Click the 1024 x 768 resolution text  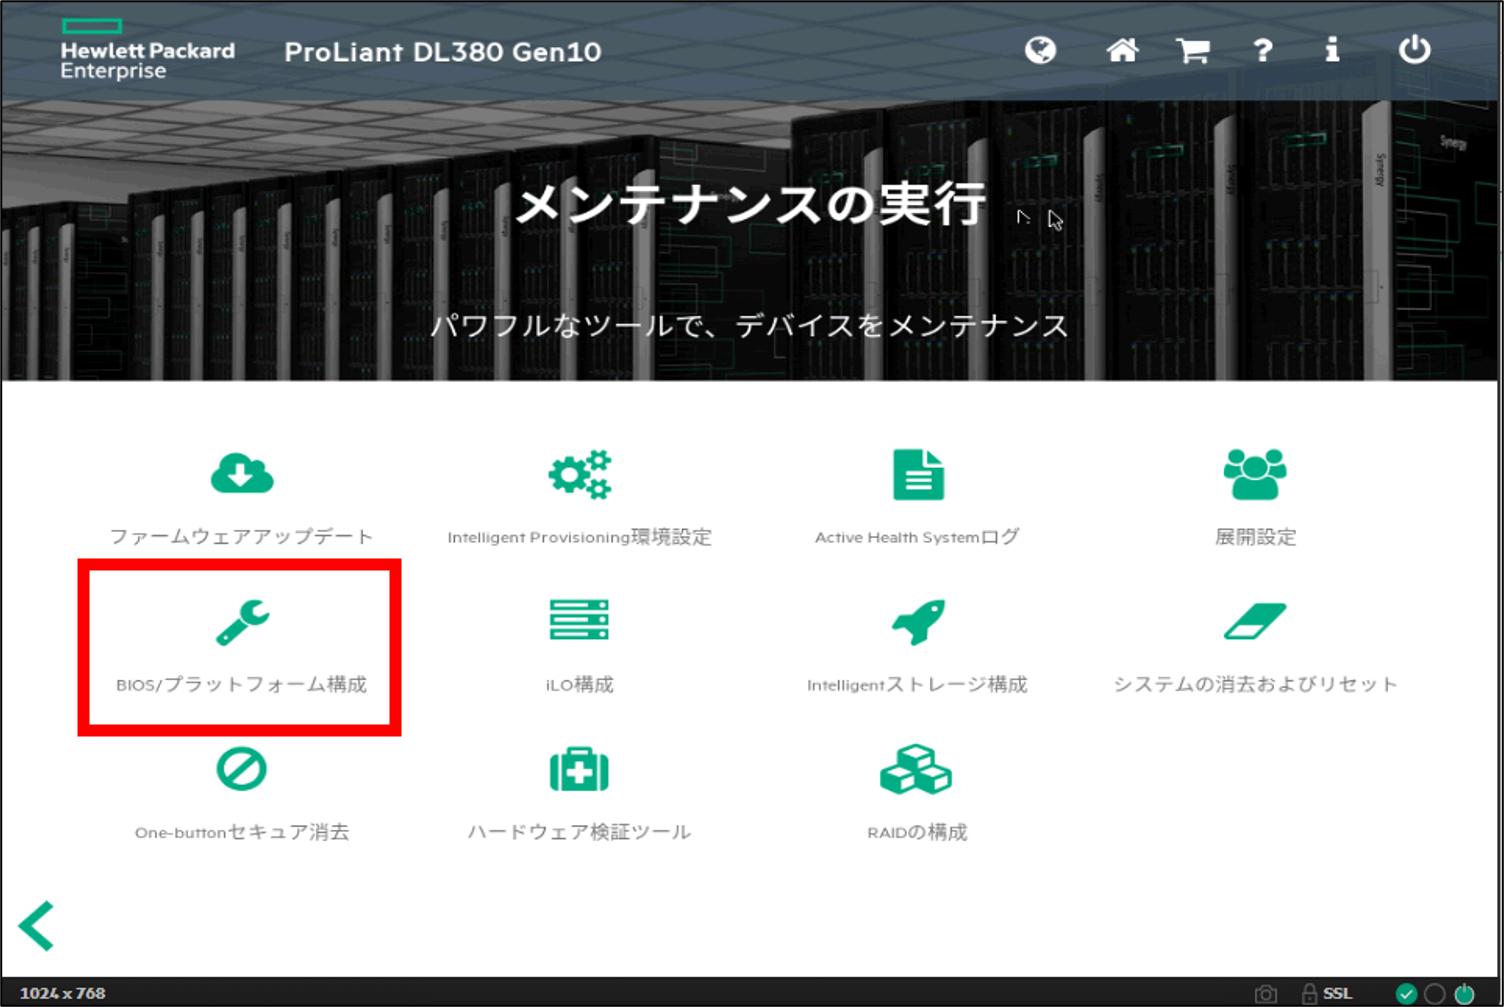(62, 993)
